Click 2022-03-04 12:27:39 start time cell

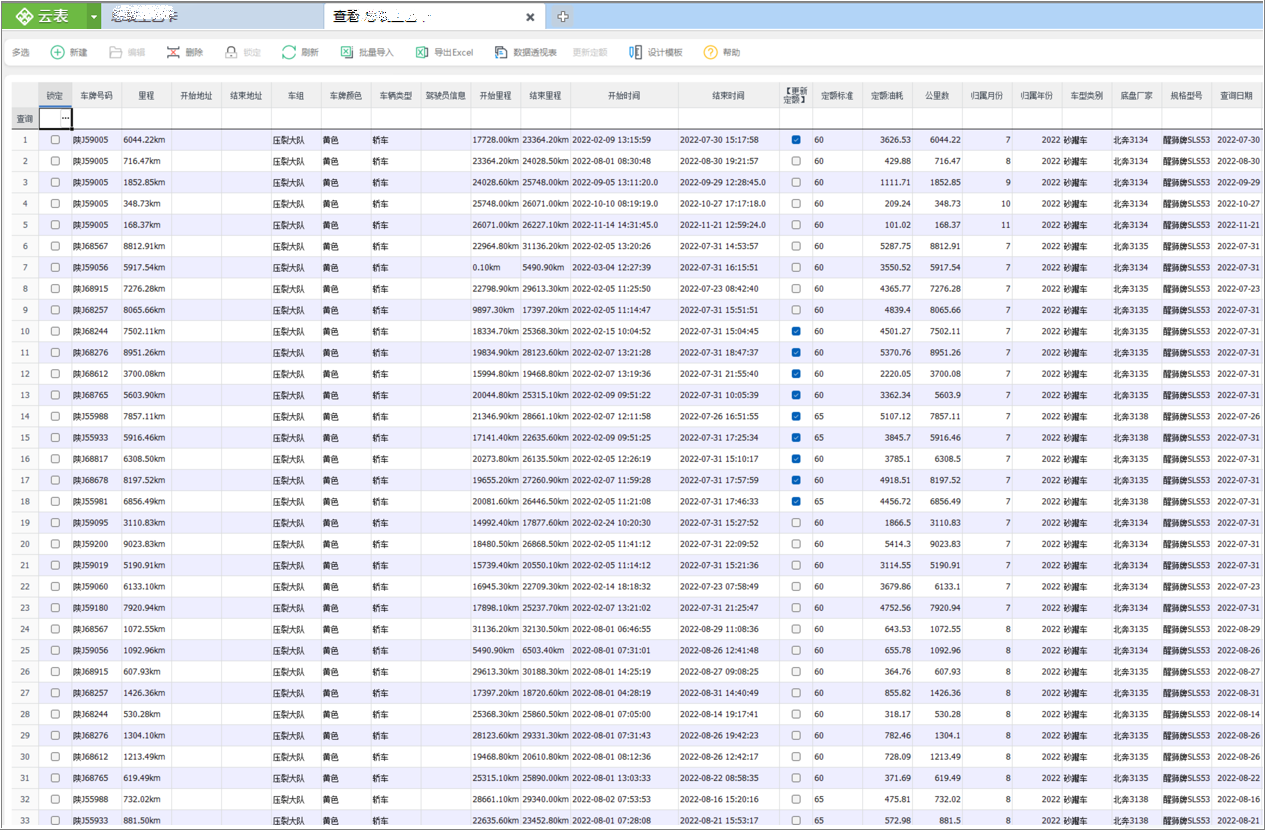(x=624, y=267)
